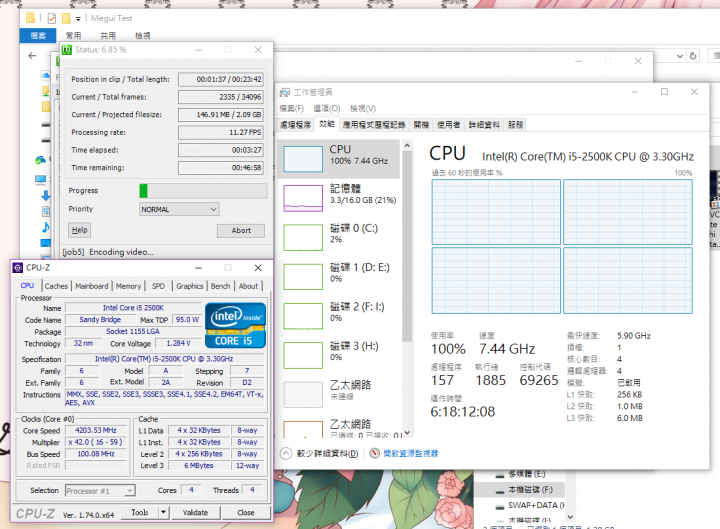Click the Downloads arrow icon in navigation pane
Image resolution: width=720 pixels, height=529 pixels.
click(45, 195)
